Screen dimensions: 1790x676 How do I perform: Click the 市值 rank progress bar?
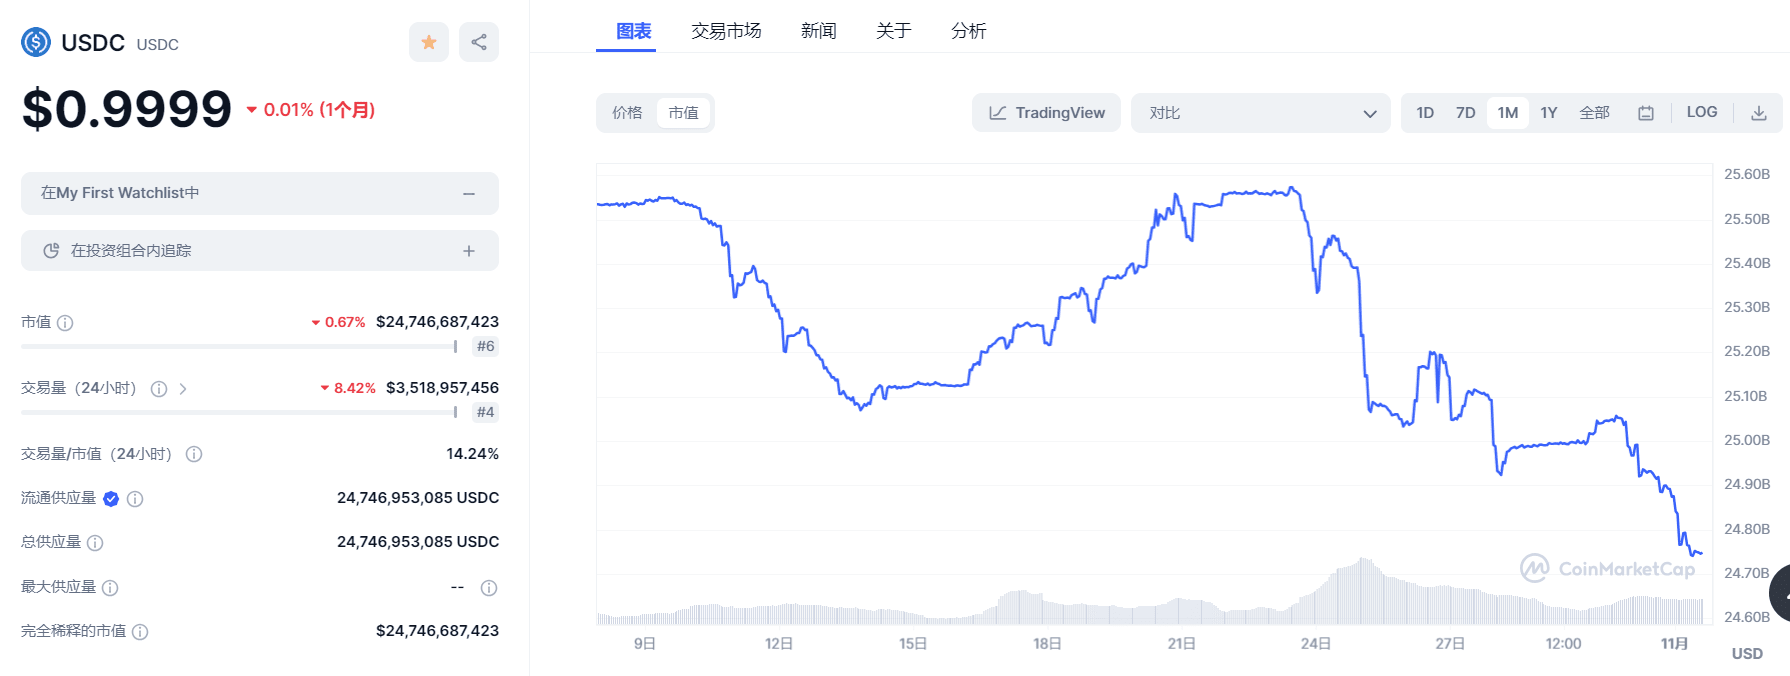tap(237, 346)
